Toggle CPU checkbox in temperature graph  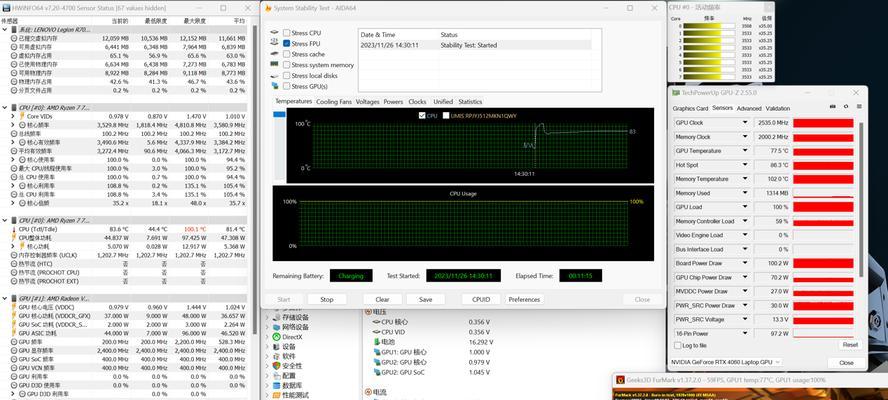point(421,116)
